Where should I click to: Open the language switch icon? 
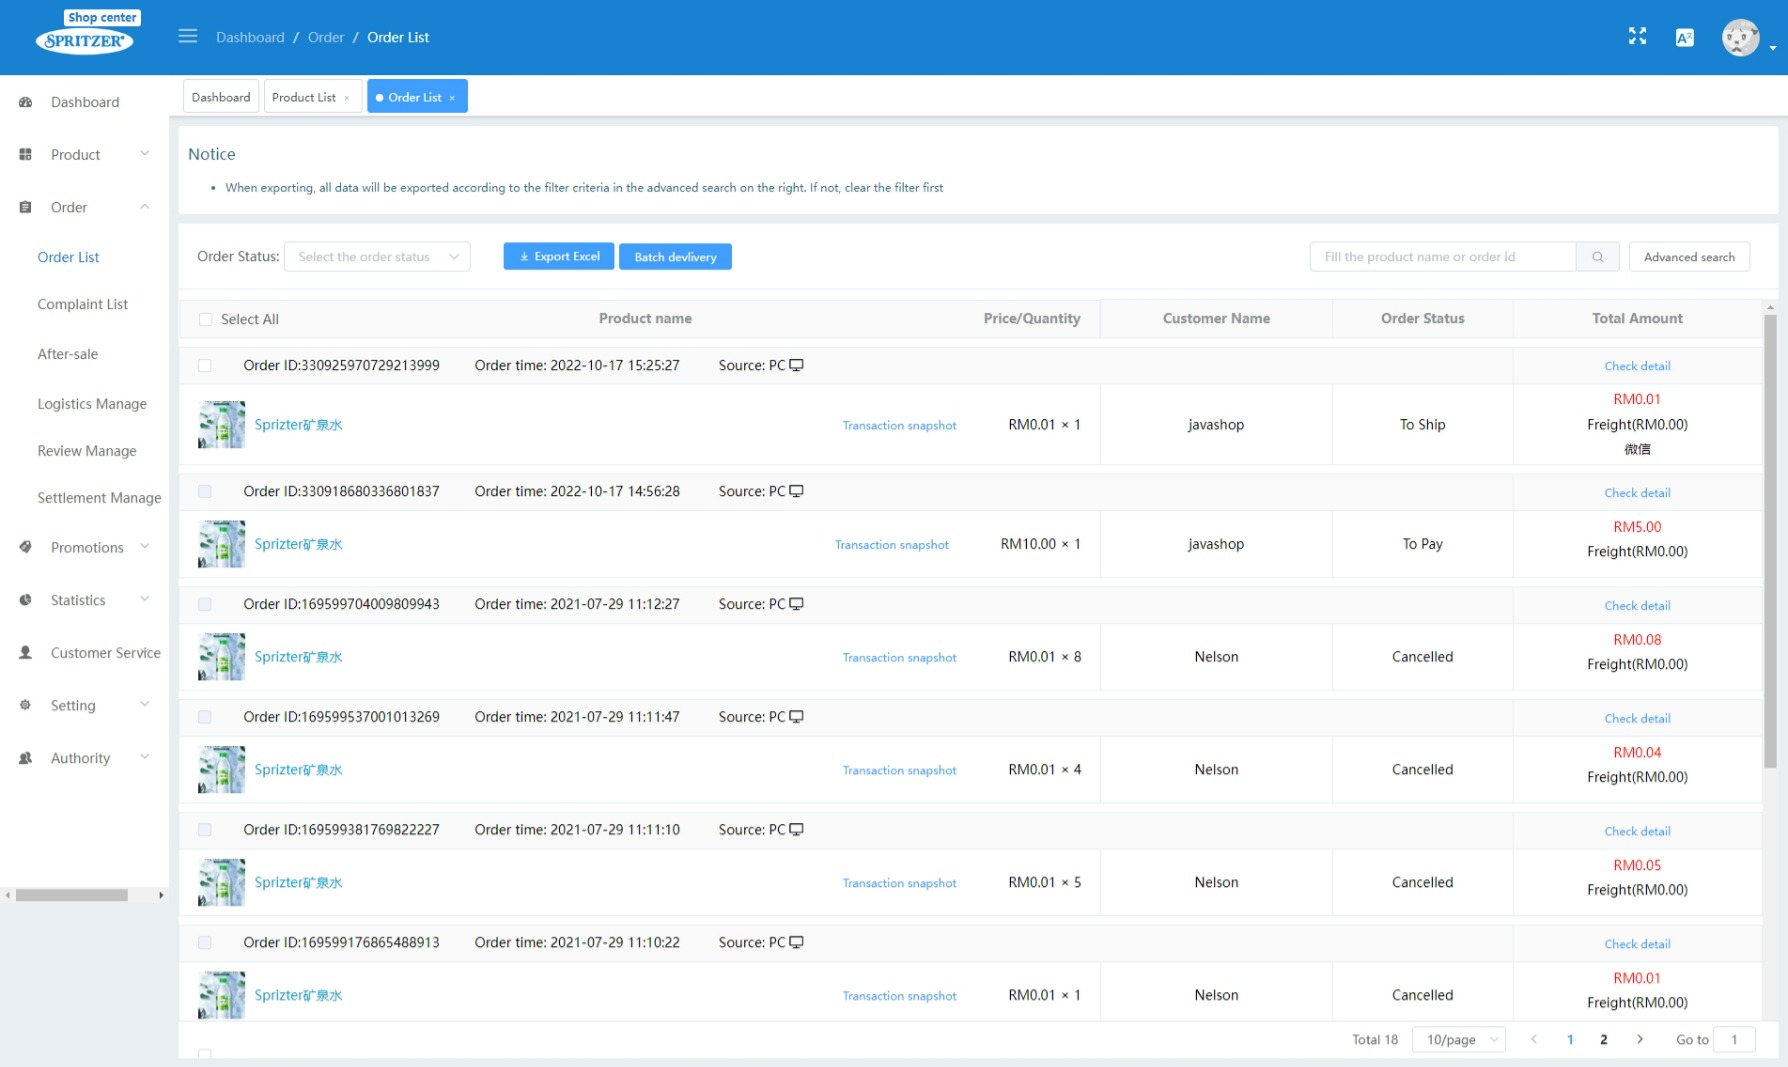tap(1685, 38)
